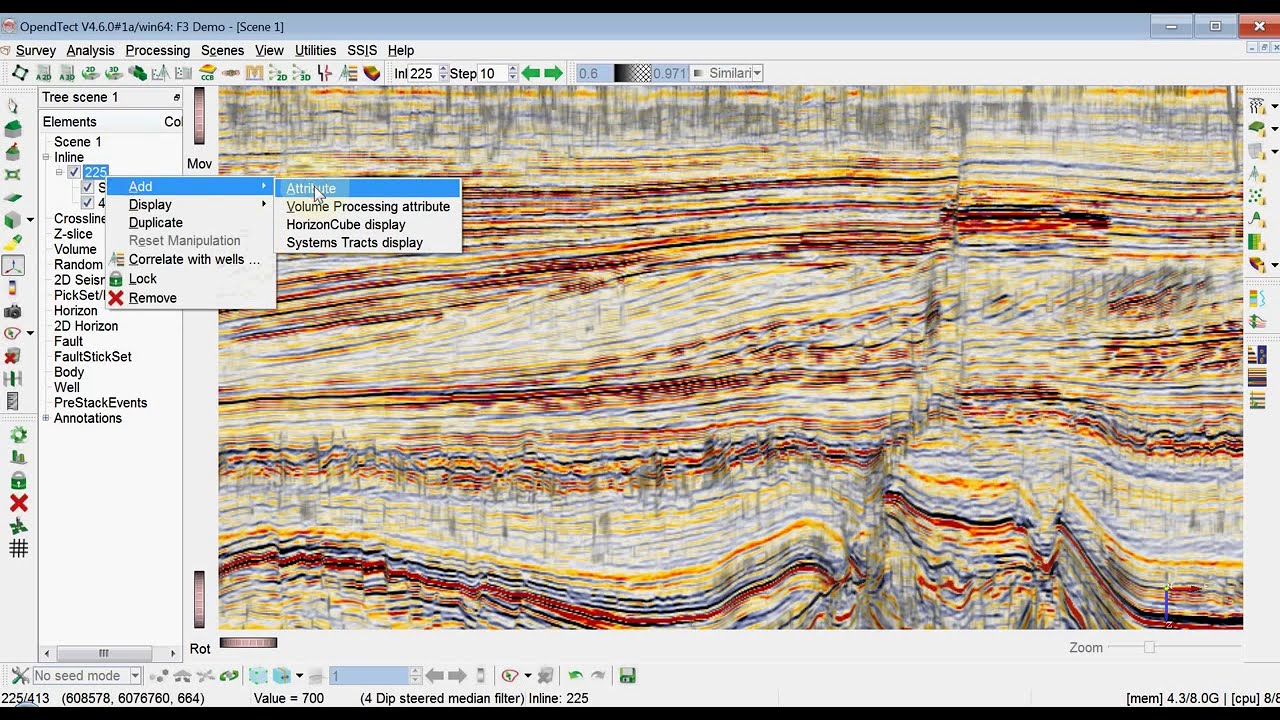
Task: Select Lock in the context menu
Action: click(x=143, y=279)
